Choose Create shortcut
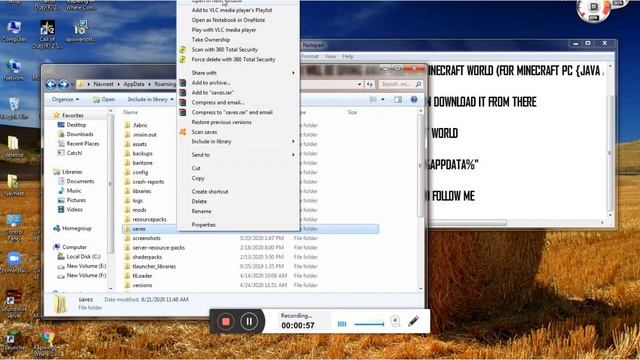 210,191
